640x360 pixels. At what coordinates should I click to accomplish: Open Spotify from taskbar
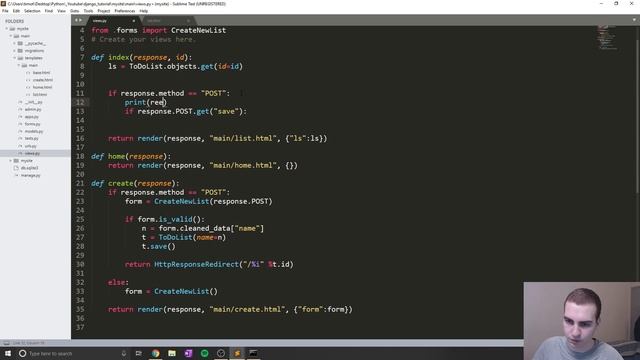204,353
